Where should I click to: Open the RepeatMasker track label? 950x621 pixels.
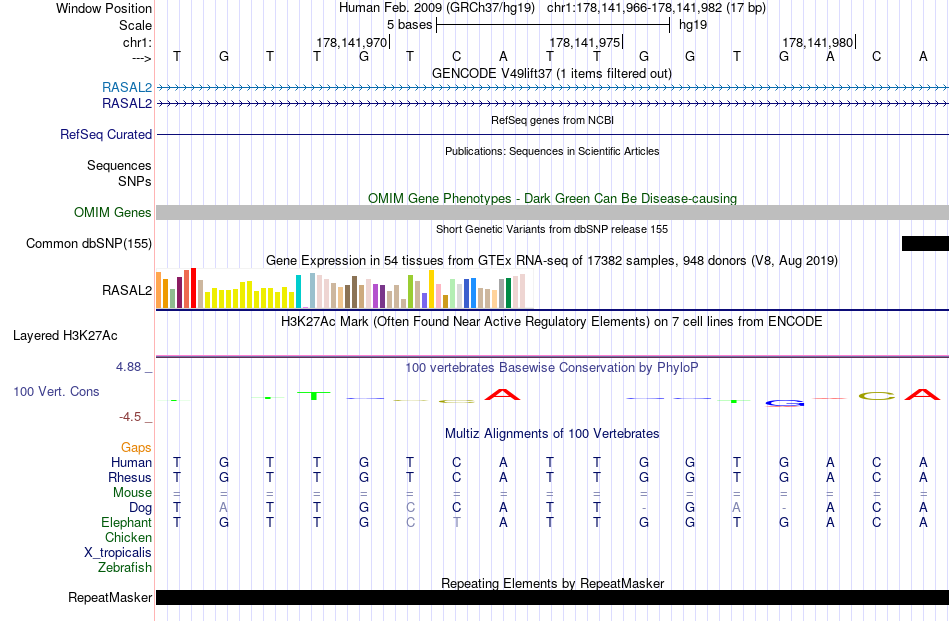(x=110, y=597)
